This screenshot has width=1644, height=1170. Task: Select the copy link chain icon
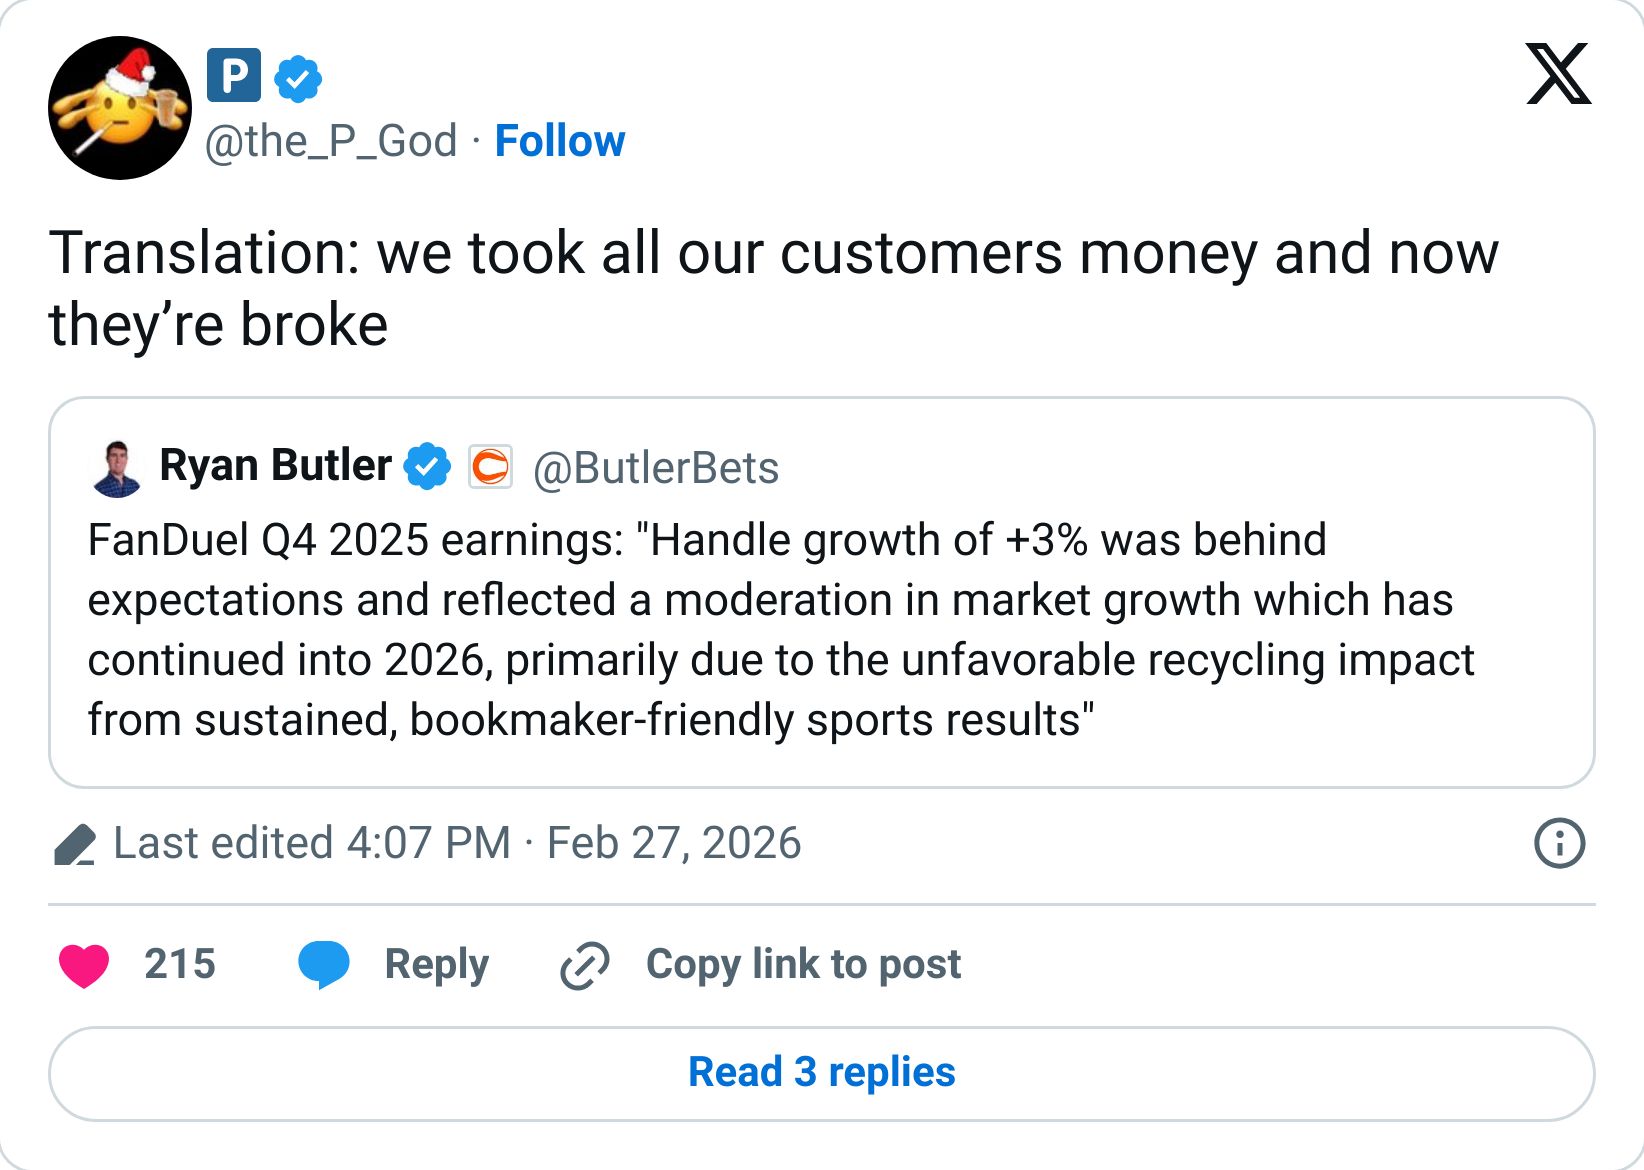tap(584, 964)
